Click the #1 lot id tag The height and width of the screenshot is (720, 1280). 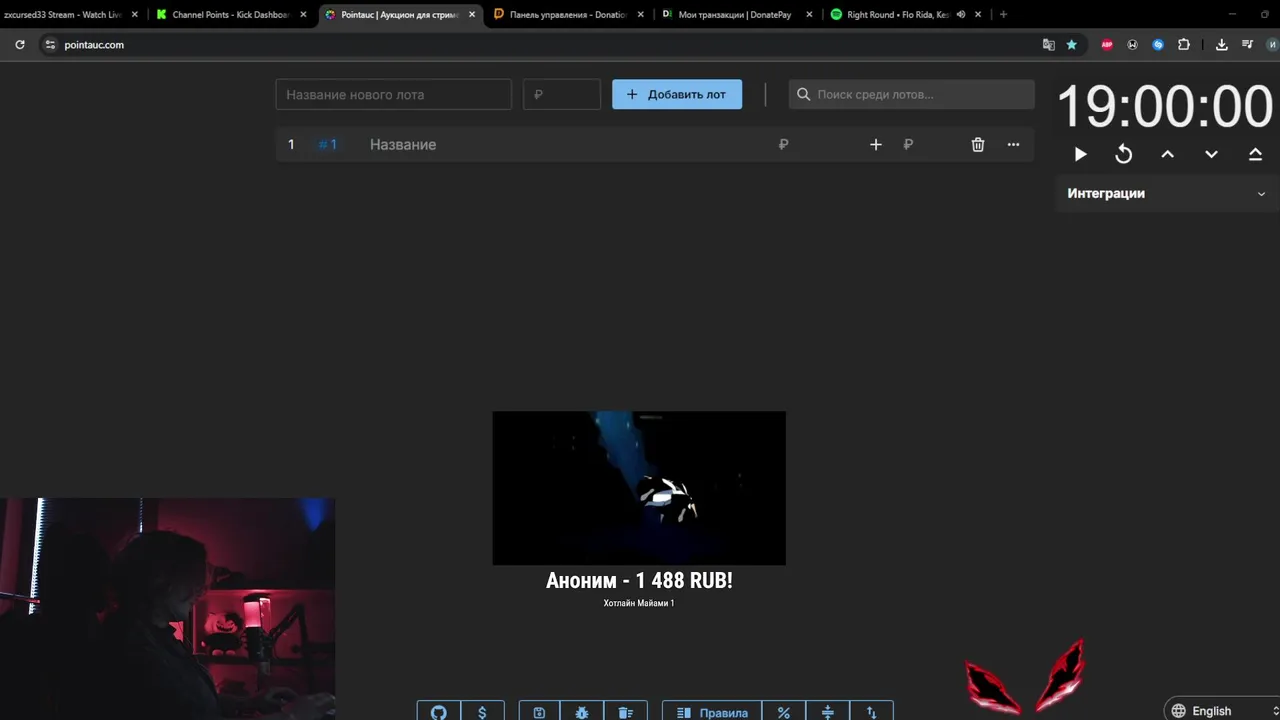[327, 144]
